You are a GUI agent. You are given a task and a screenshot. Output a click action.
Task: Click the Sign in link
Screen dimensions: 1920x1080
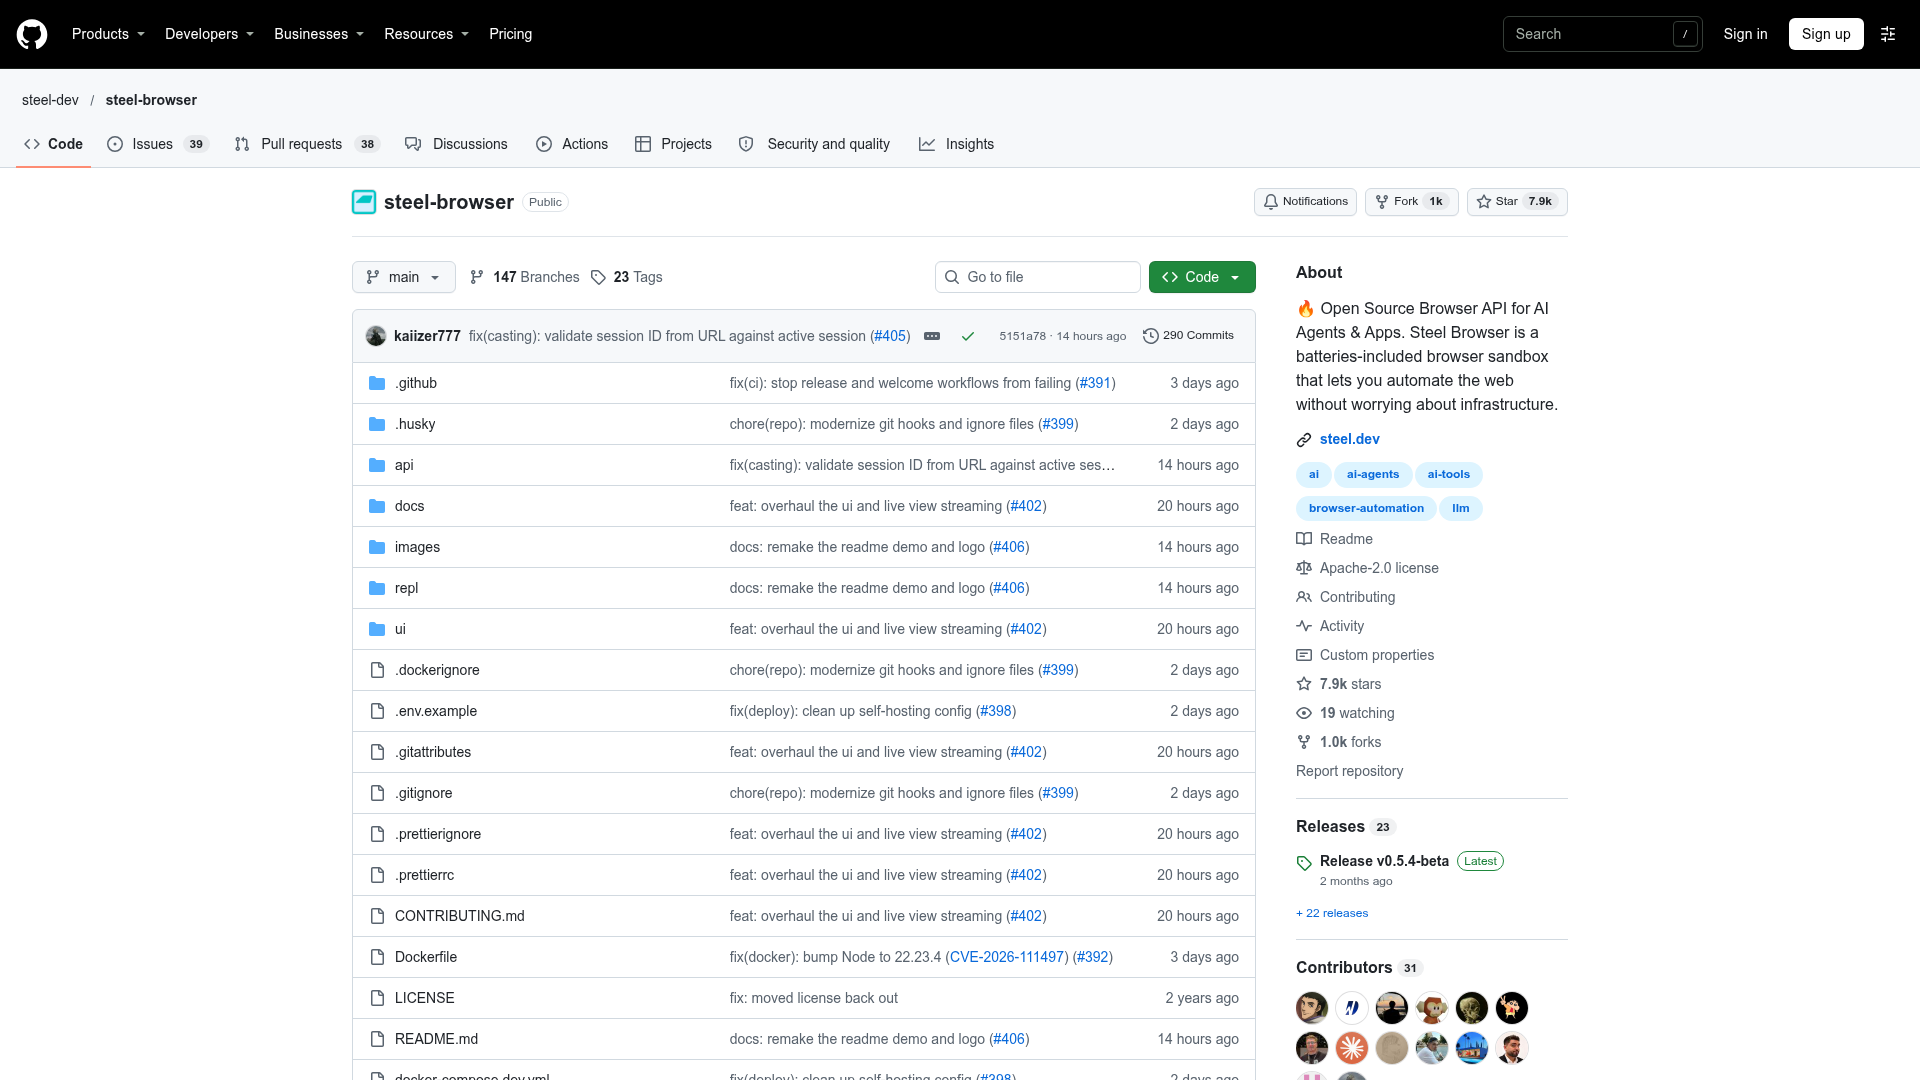pos(1745,34)
